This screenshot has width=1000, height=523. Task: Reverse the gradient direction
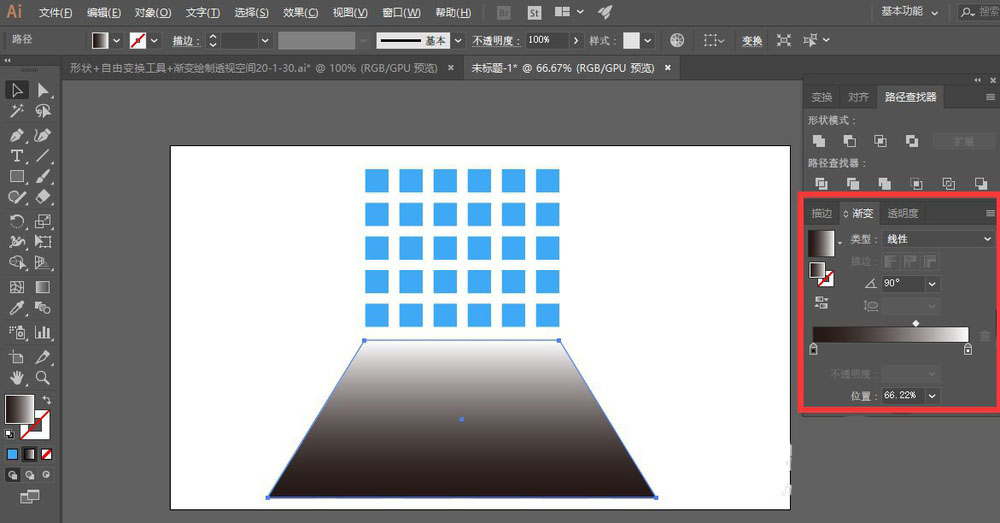pos(821,303)
